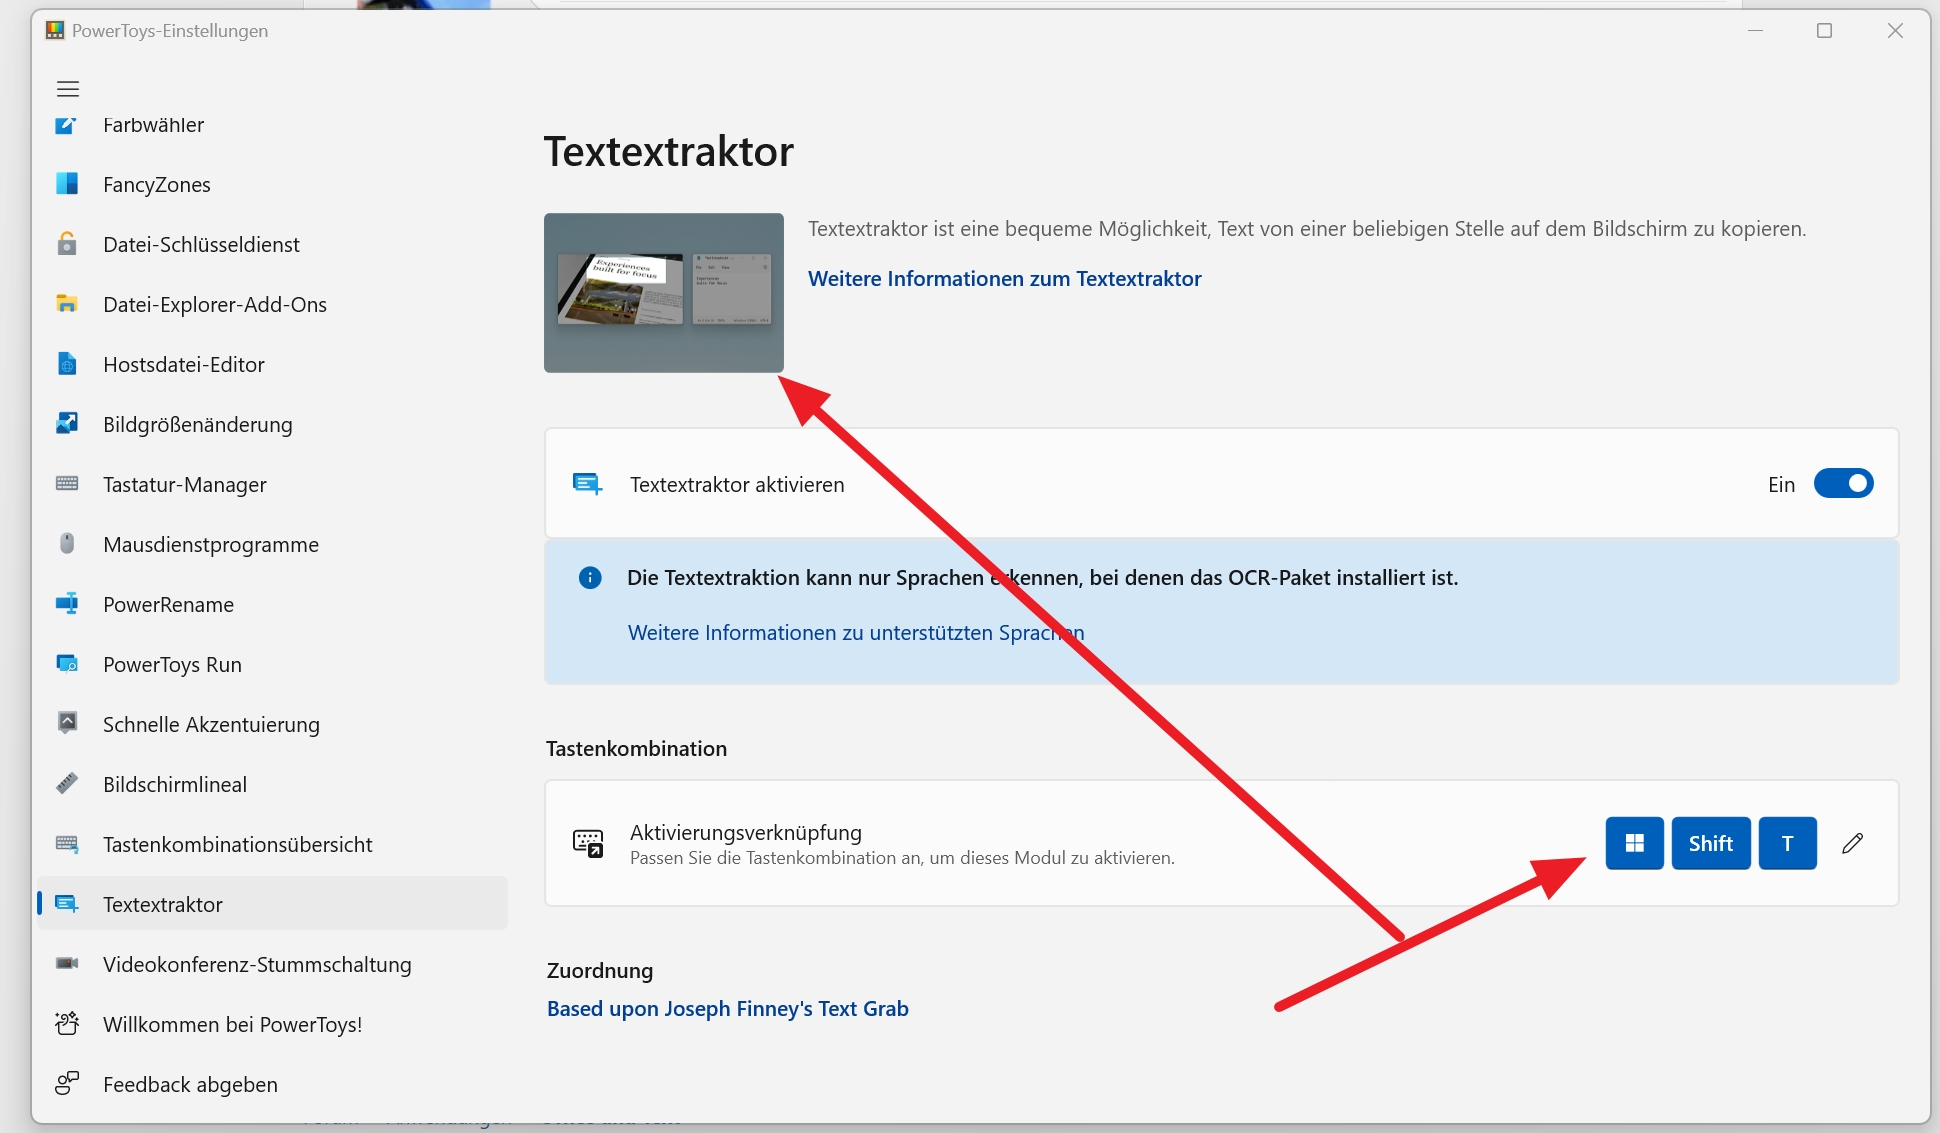Maximize the PowerToys settings window
The width and height of the screenshot is (1940, 1133).
pos(1824,31)
